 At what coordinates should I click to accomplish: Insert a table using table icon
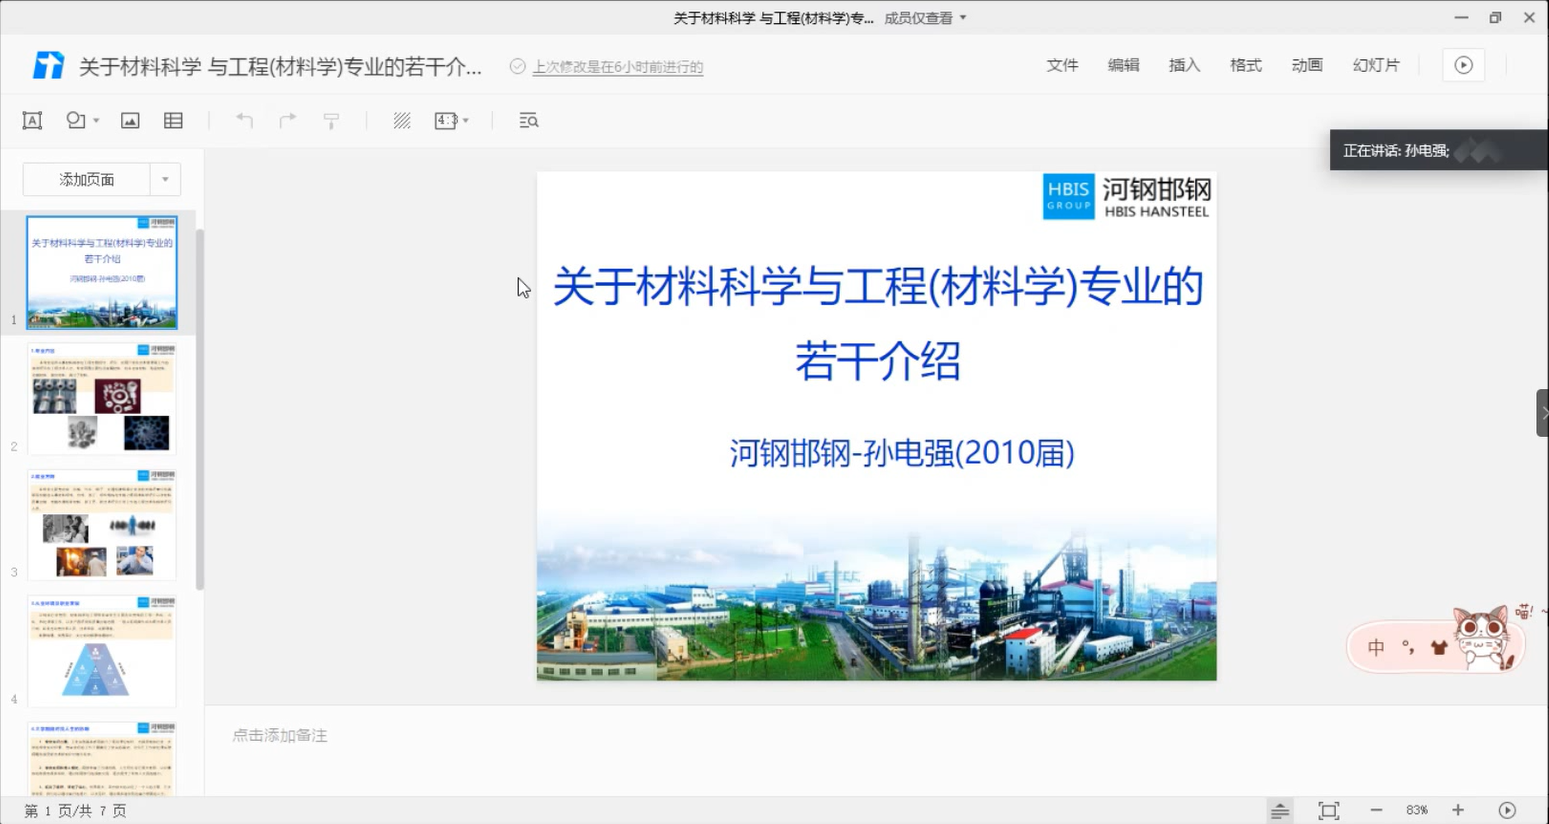pyautogui.click(x=173, y=121)
